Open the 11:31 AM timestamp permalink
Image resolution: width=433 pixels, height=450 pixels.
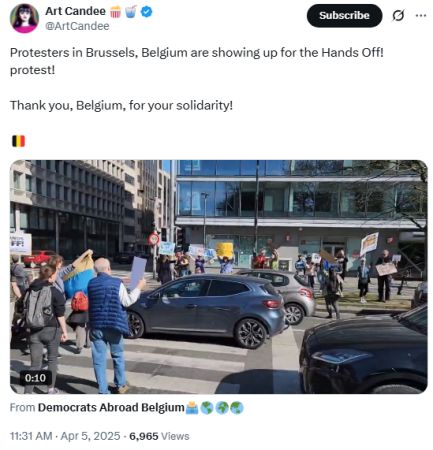pyautogui.click(x=31, y=436)
